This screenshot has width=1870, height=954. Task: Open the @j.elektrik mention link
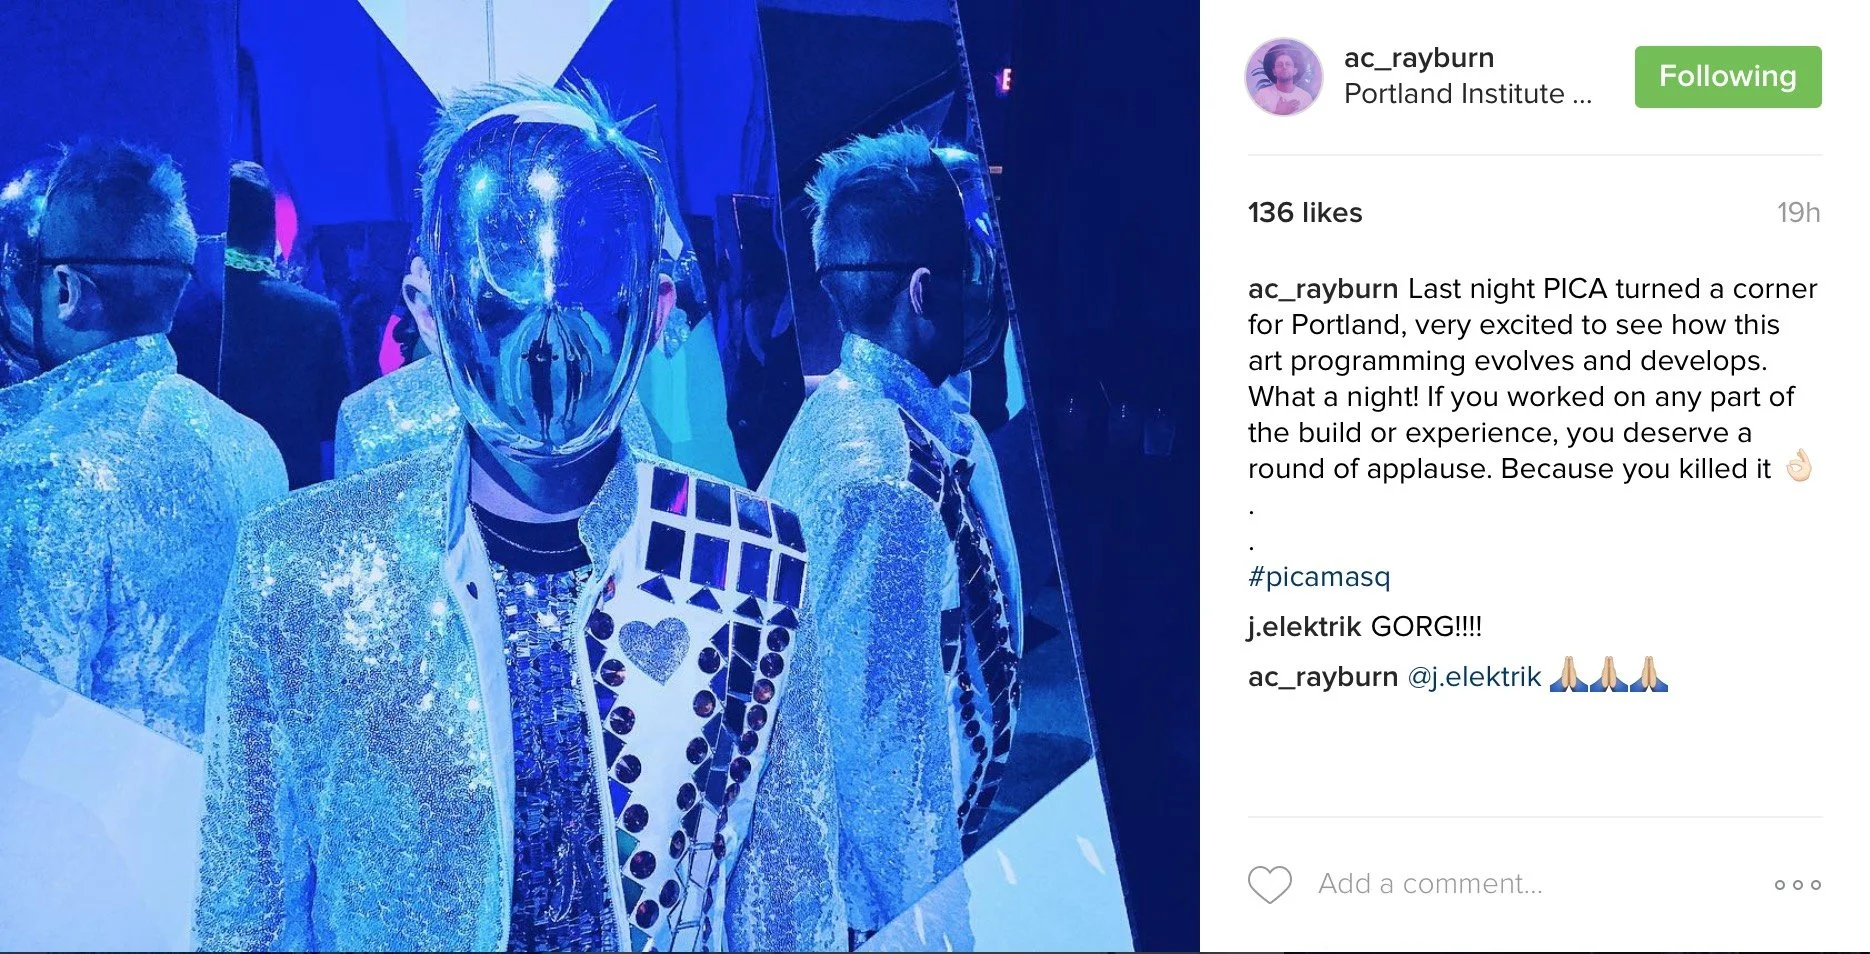click(x=1474, y=677)
